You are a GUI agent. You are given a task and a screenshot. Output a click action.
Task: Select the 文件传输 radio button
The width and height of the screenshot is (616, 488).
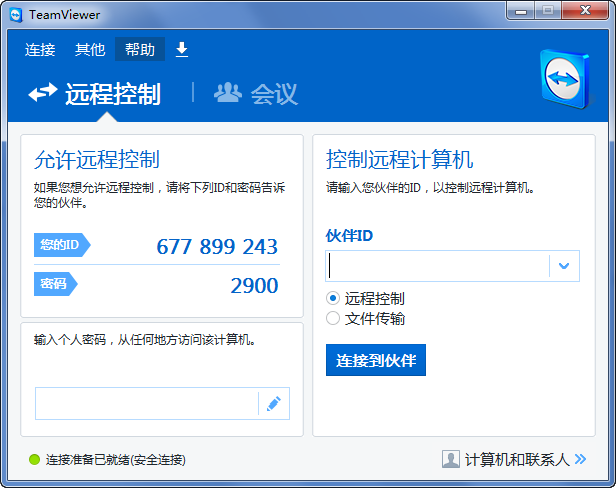tap(333, 318)
